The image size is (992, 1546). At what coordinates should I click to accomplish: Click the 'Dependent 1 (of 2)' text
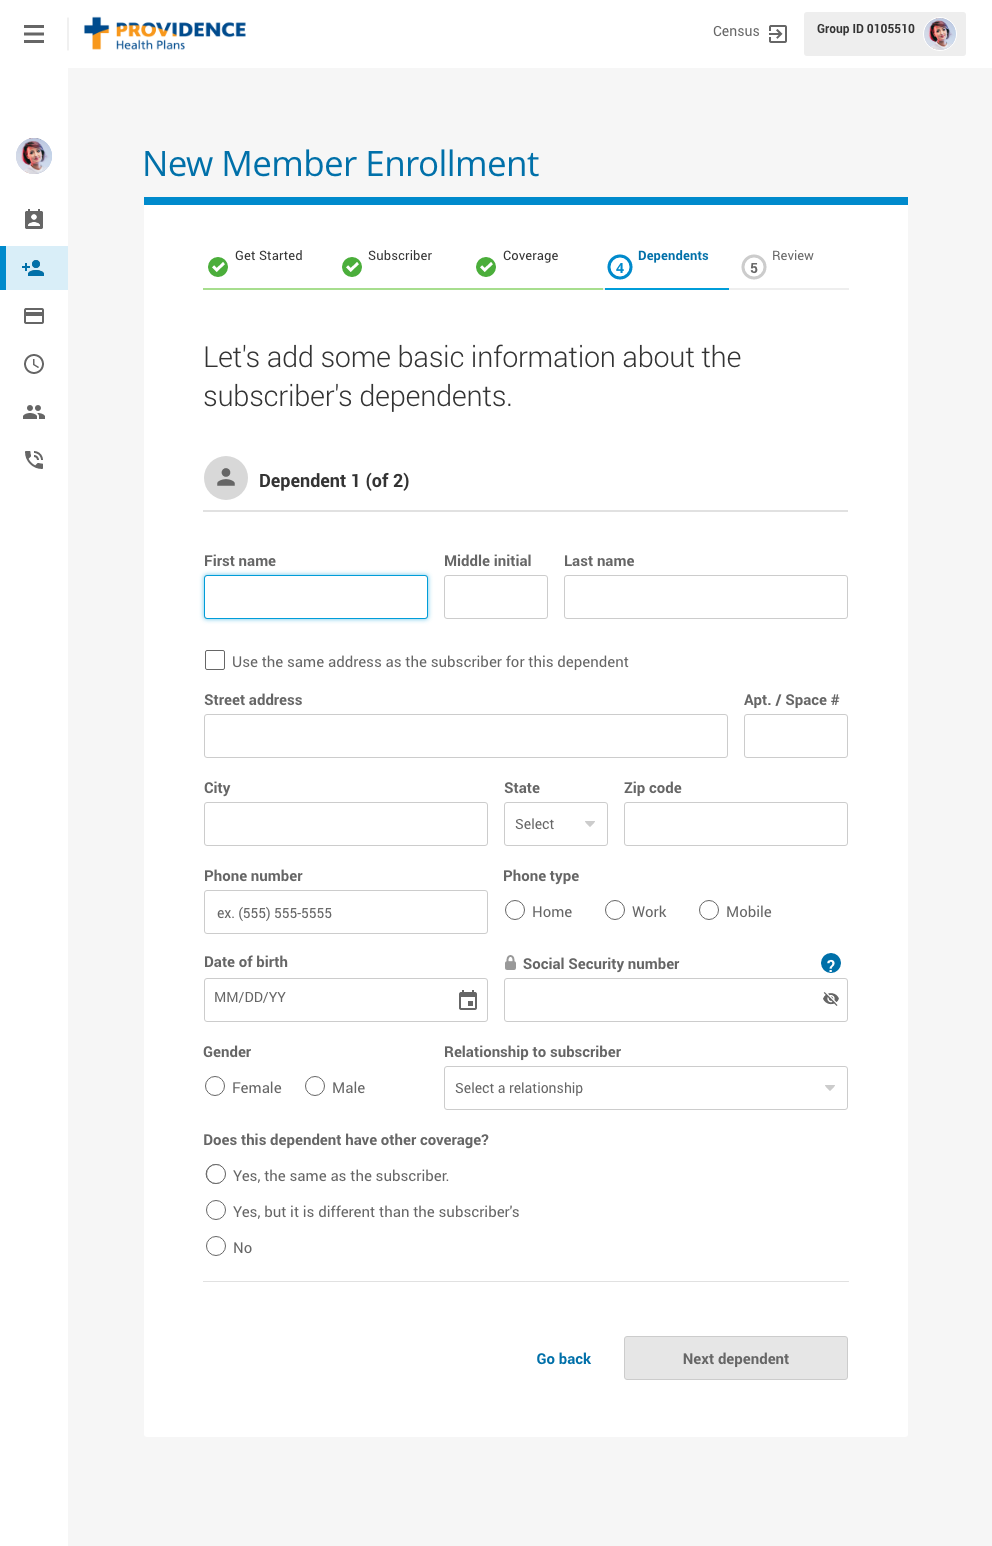tap(334, 481)
